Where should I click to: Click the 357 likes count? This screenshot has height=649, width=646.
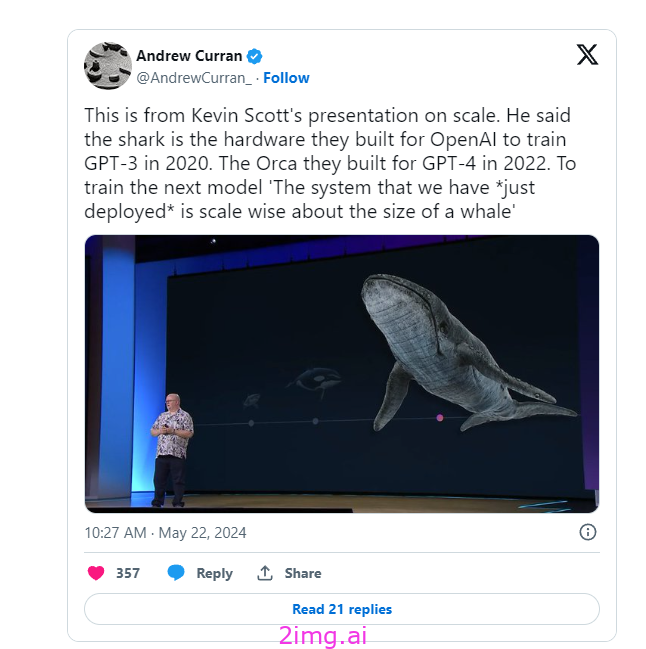point(128,573)
